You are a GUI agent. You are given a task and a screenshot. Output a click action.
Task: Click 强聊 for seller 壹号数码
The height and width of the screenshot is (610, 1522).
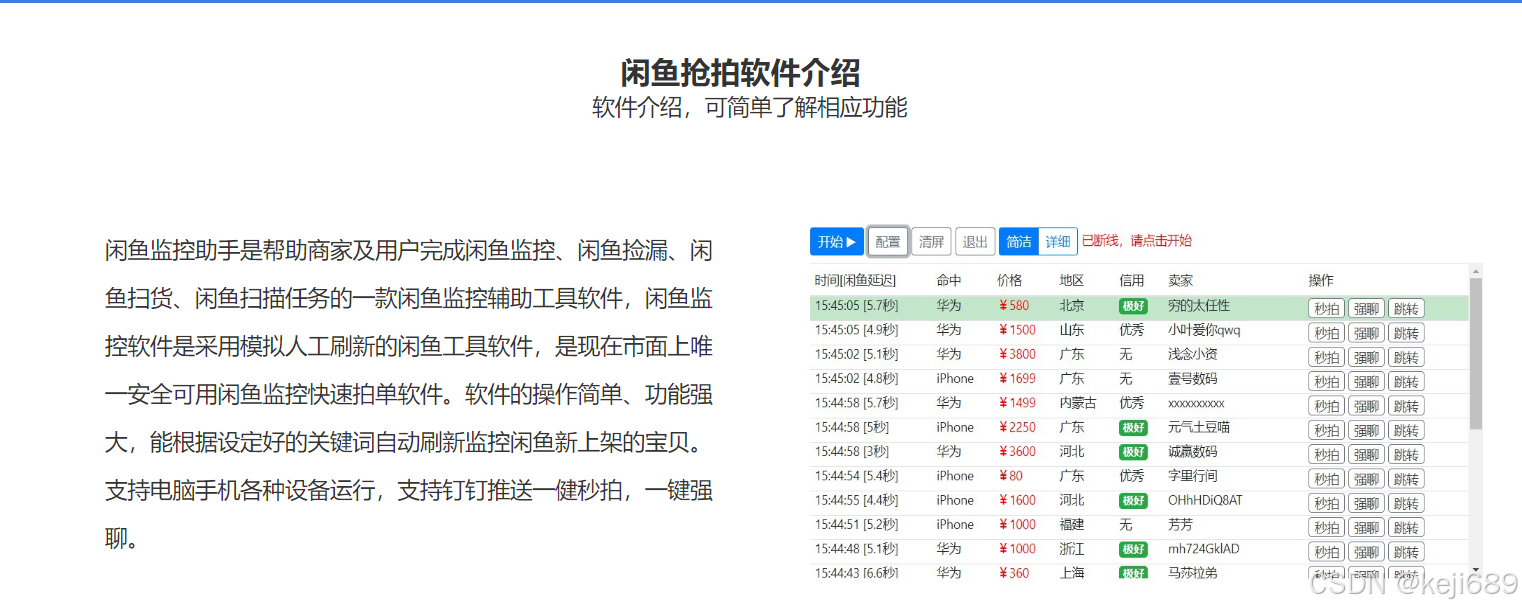click(1366, 381)
